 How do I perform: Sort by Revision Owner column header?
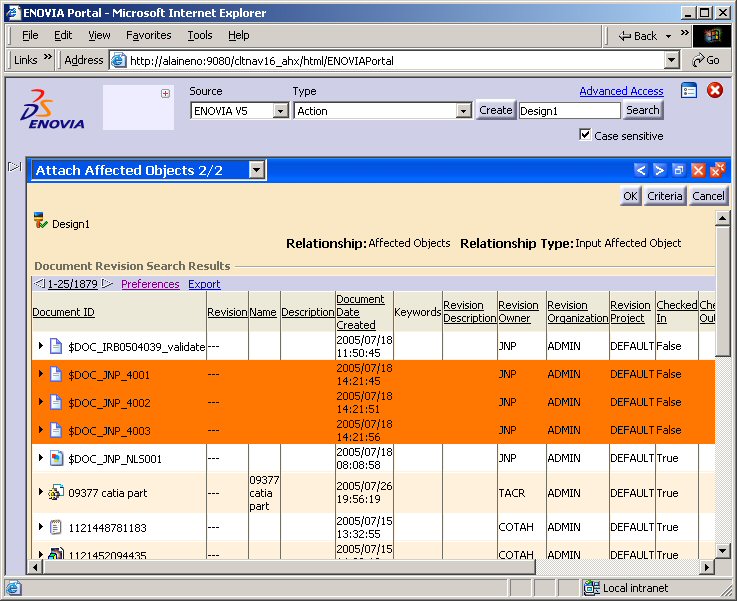pyautogui.click(x=518, y=312)
